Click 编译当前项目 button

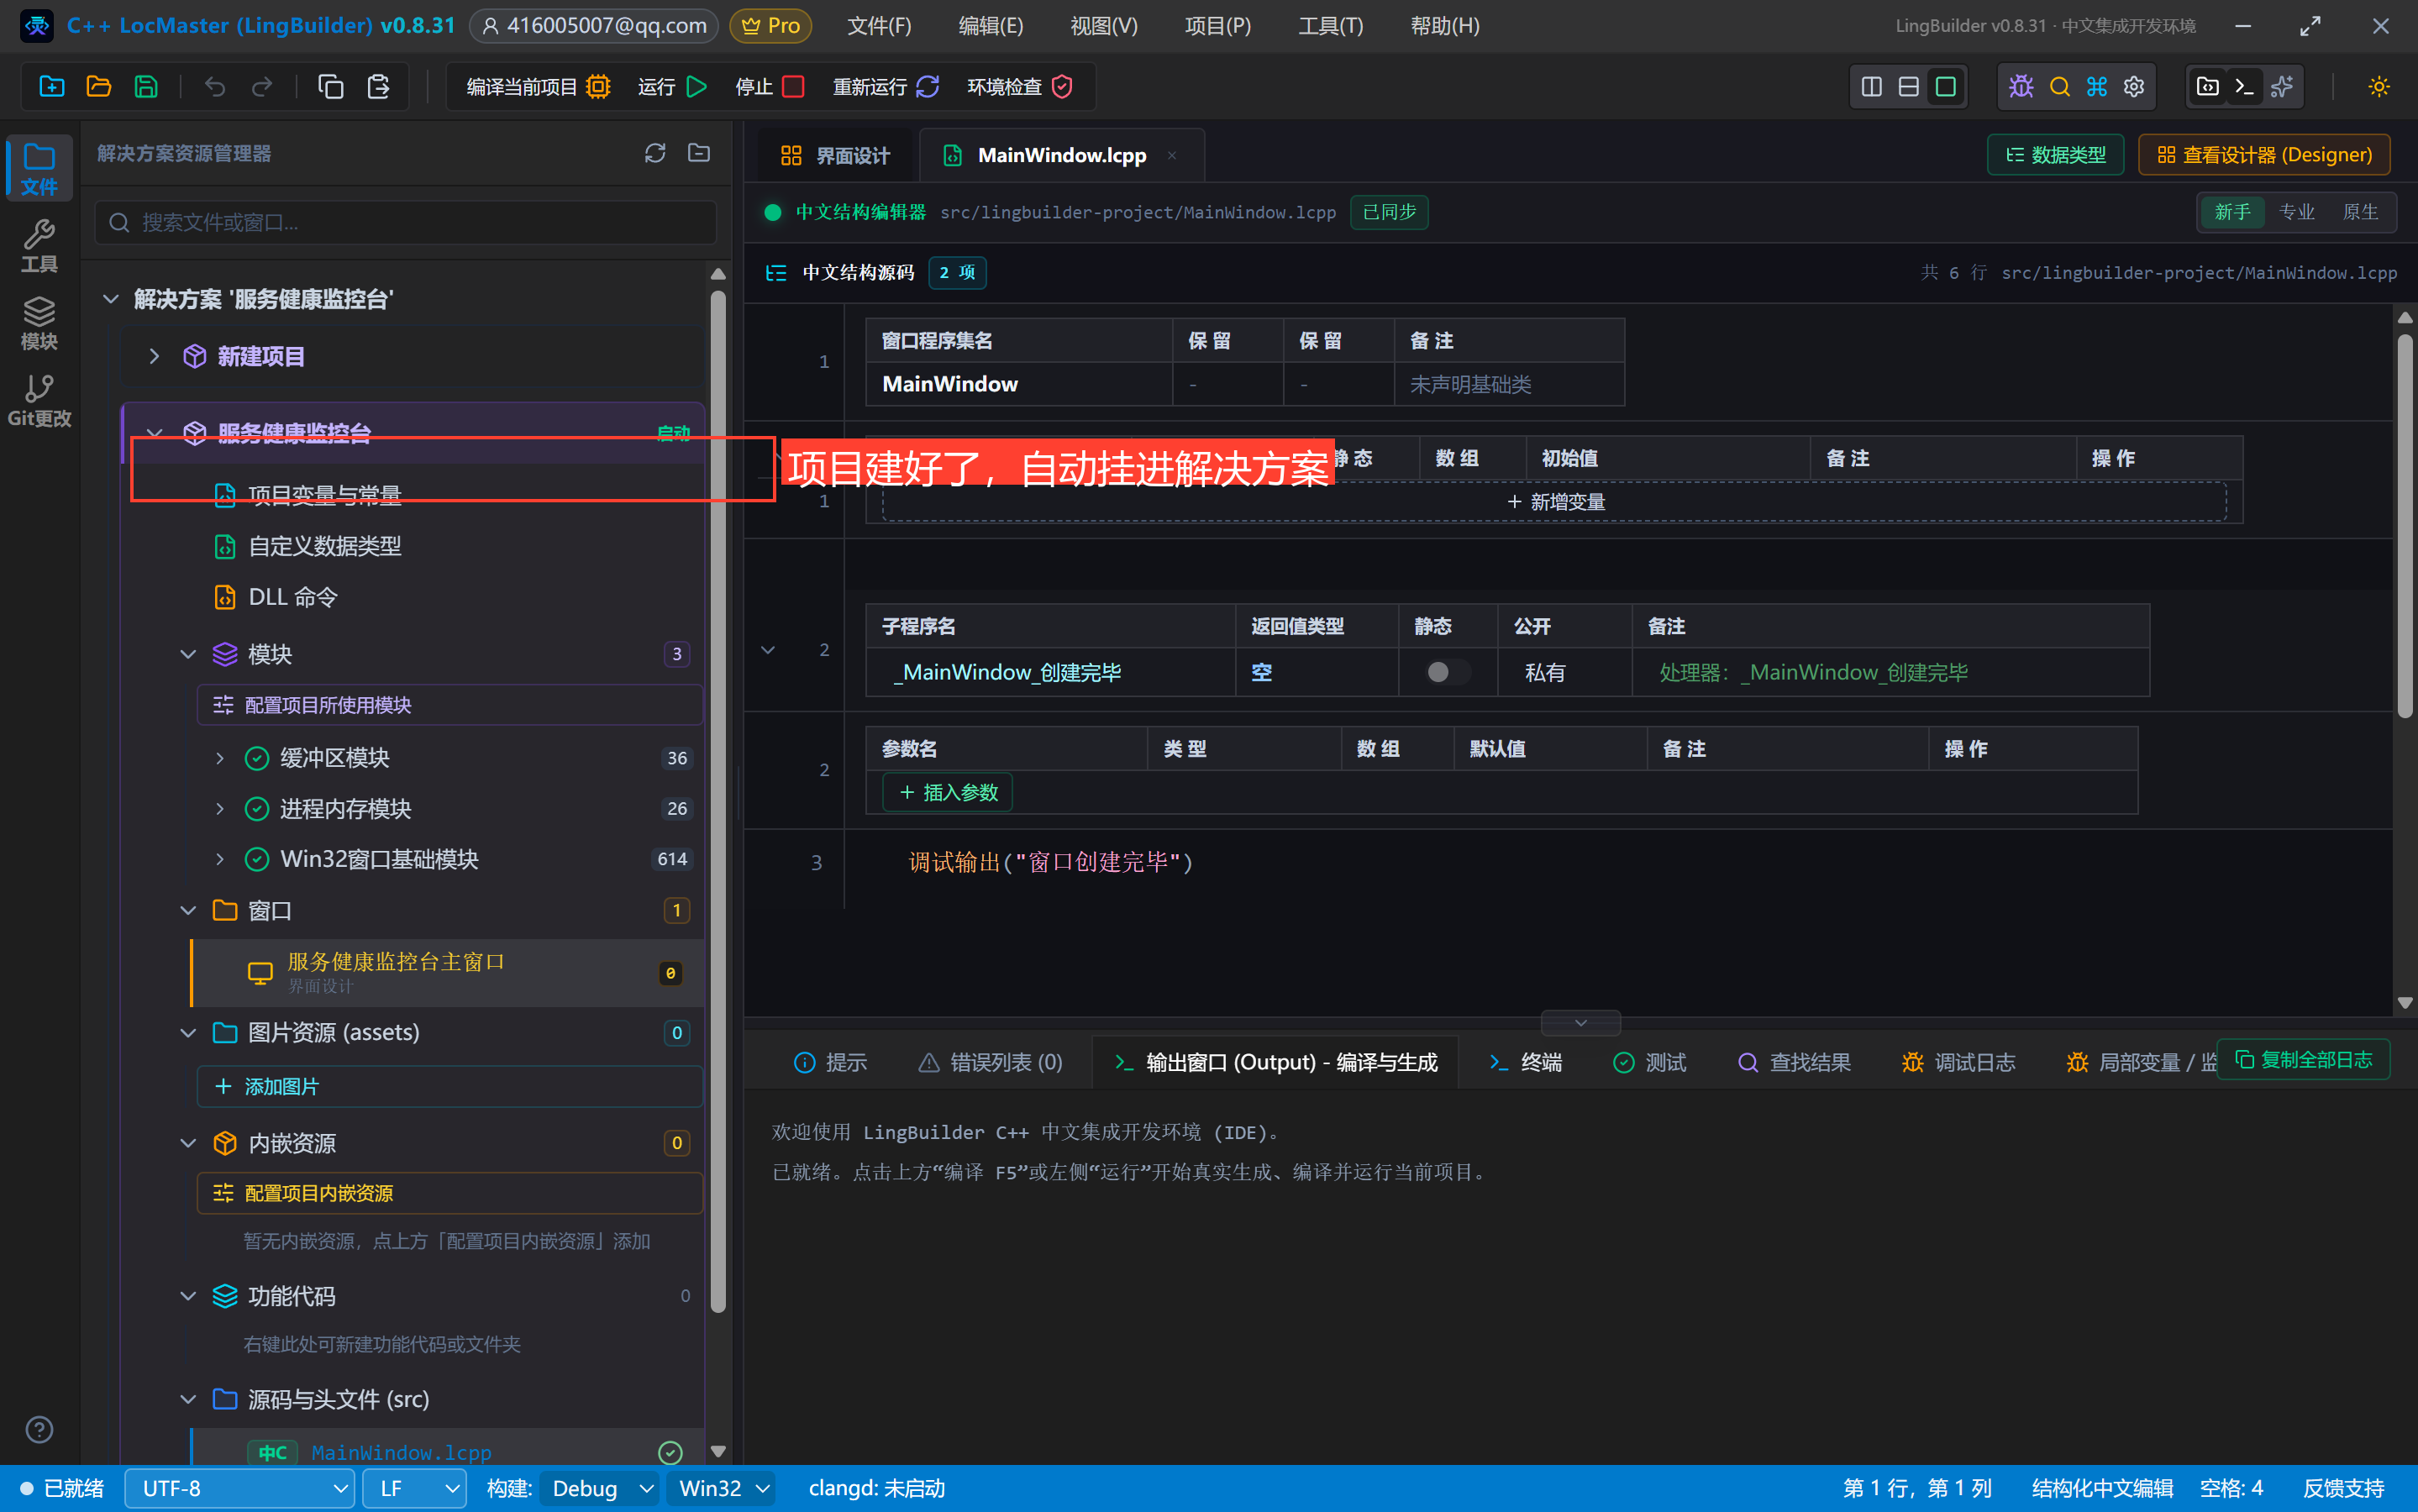coord(538,87)
